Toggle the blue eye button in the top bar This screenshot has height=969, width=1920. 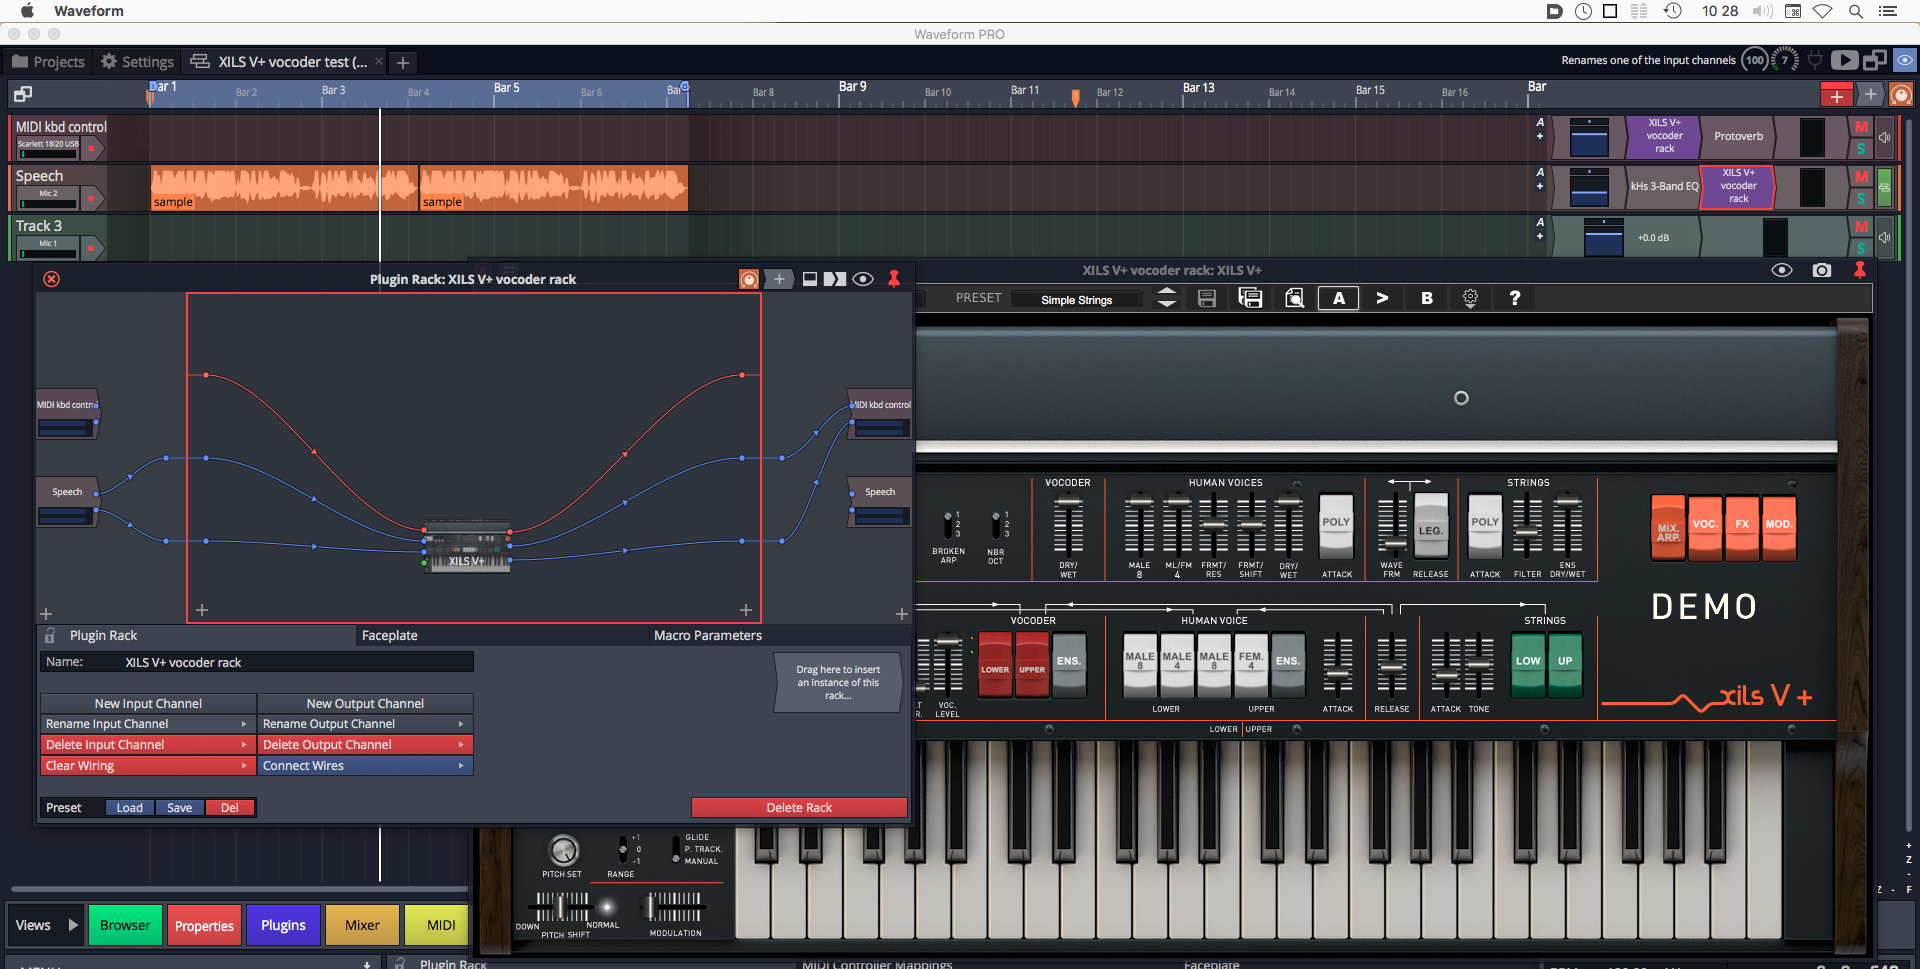tap(1905, 60)
